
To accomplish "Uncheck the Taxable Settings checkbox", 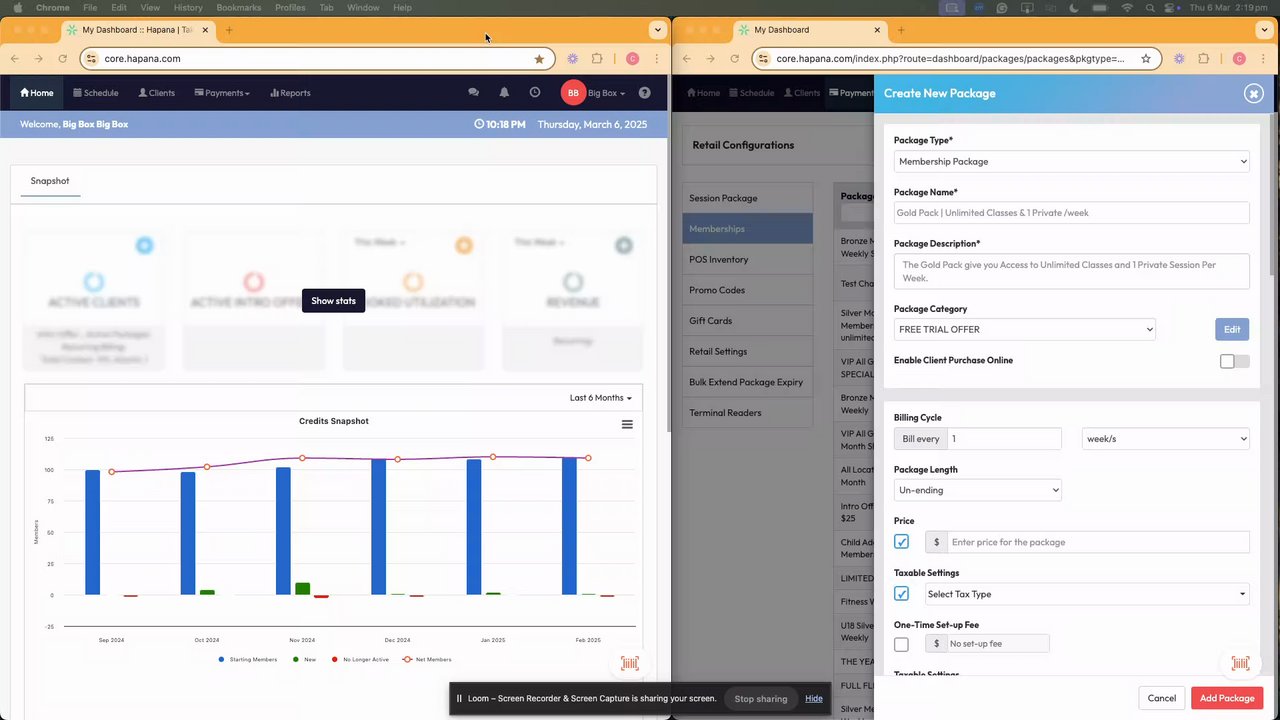I will [901, 594].
